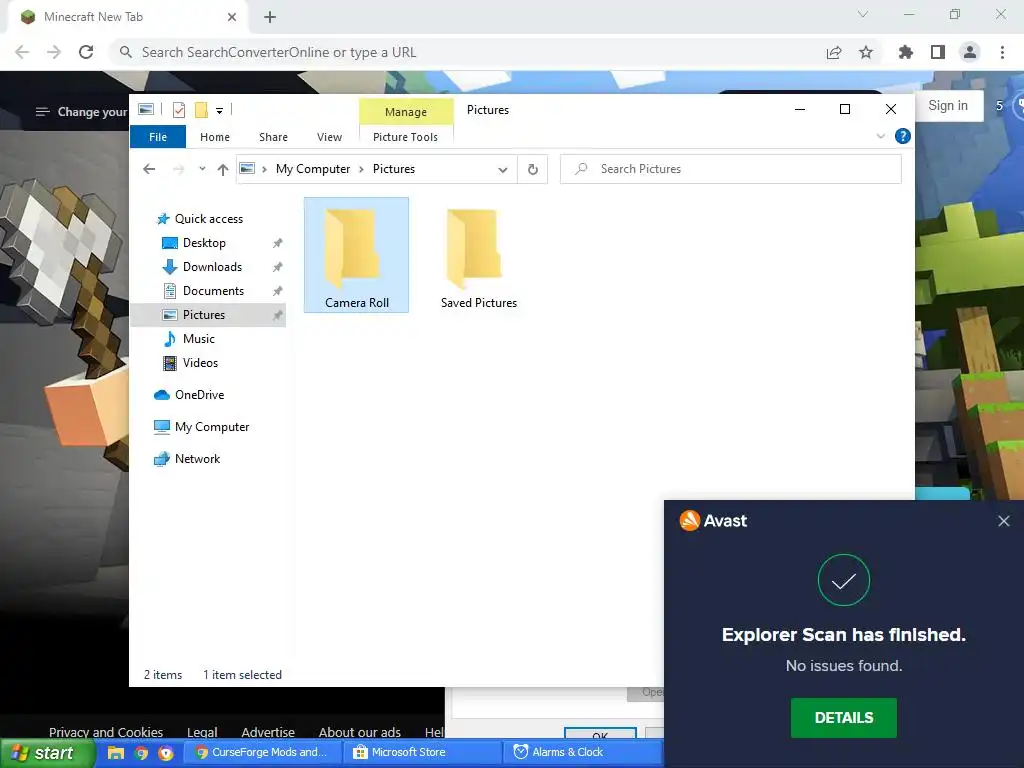Refresh the Pictures folder view
The height and width of the screenshot is (768, 1024).
coord(533,169)
